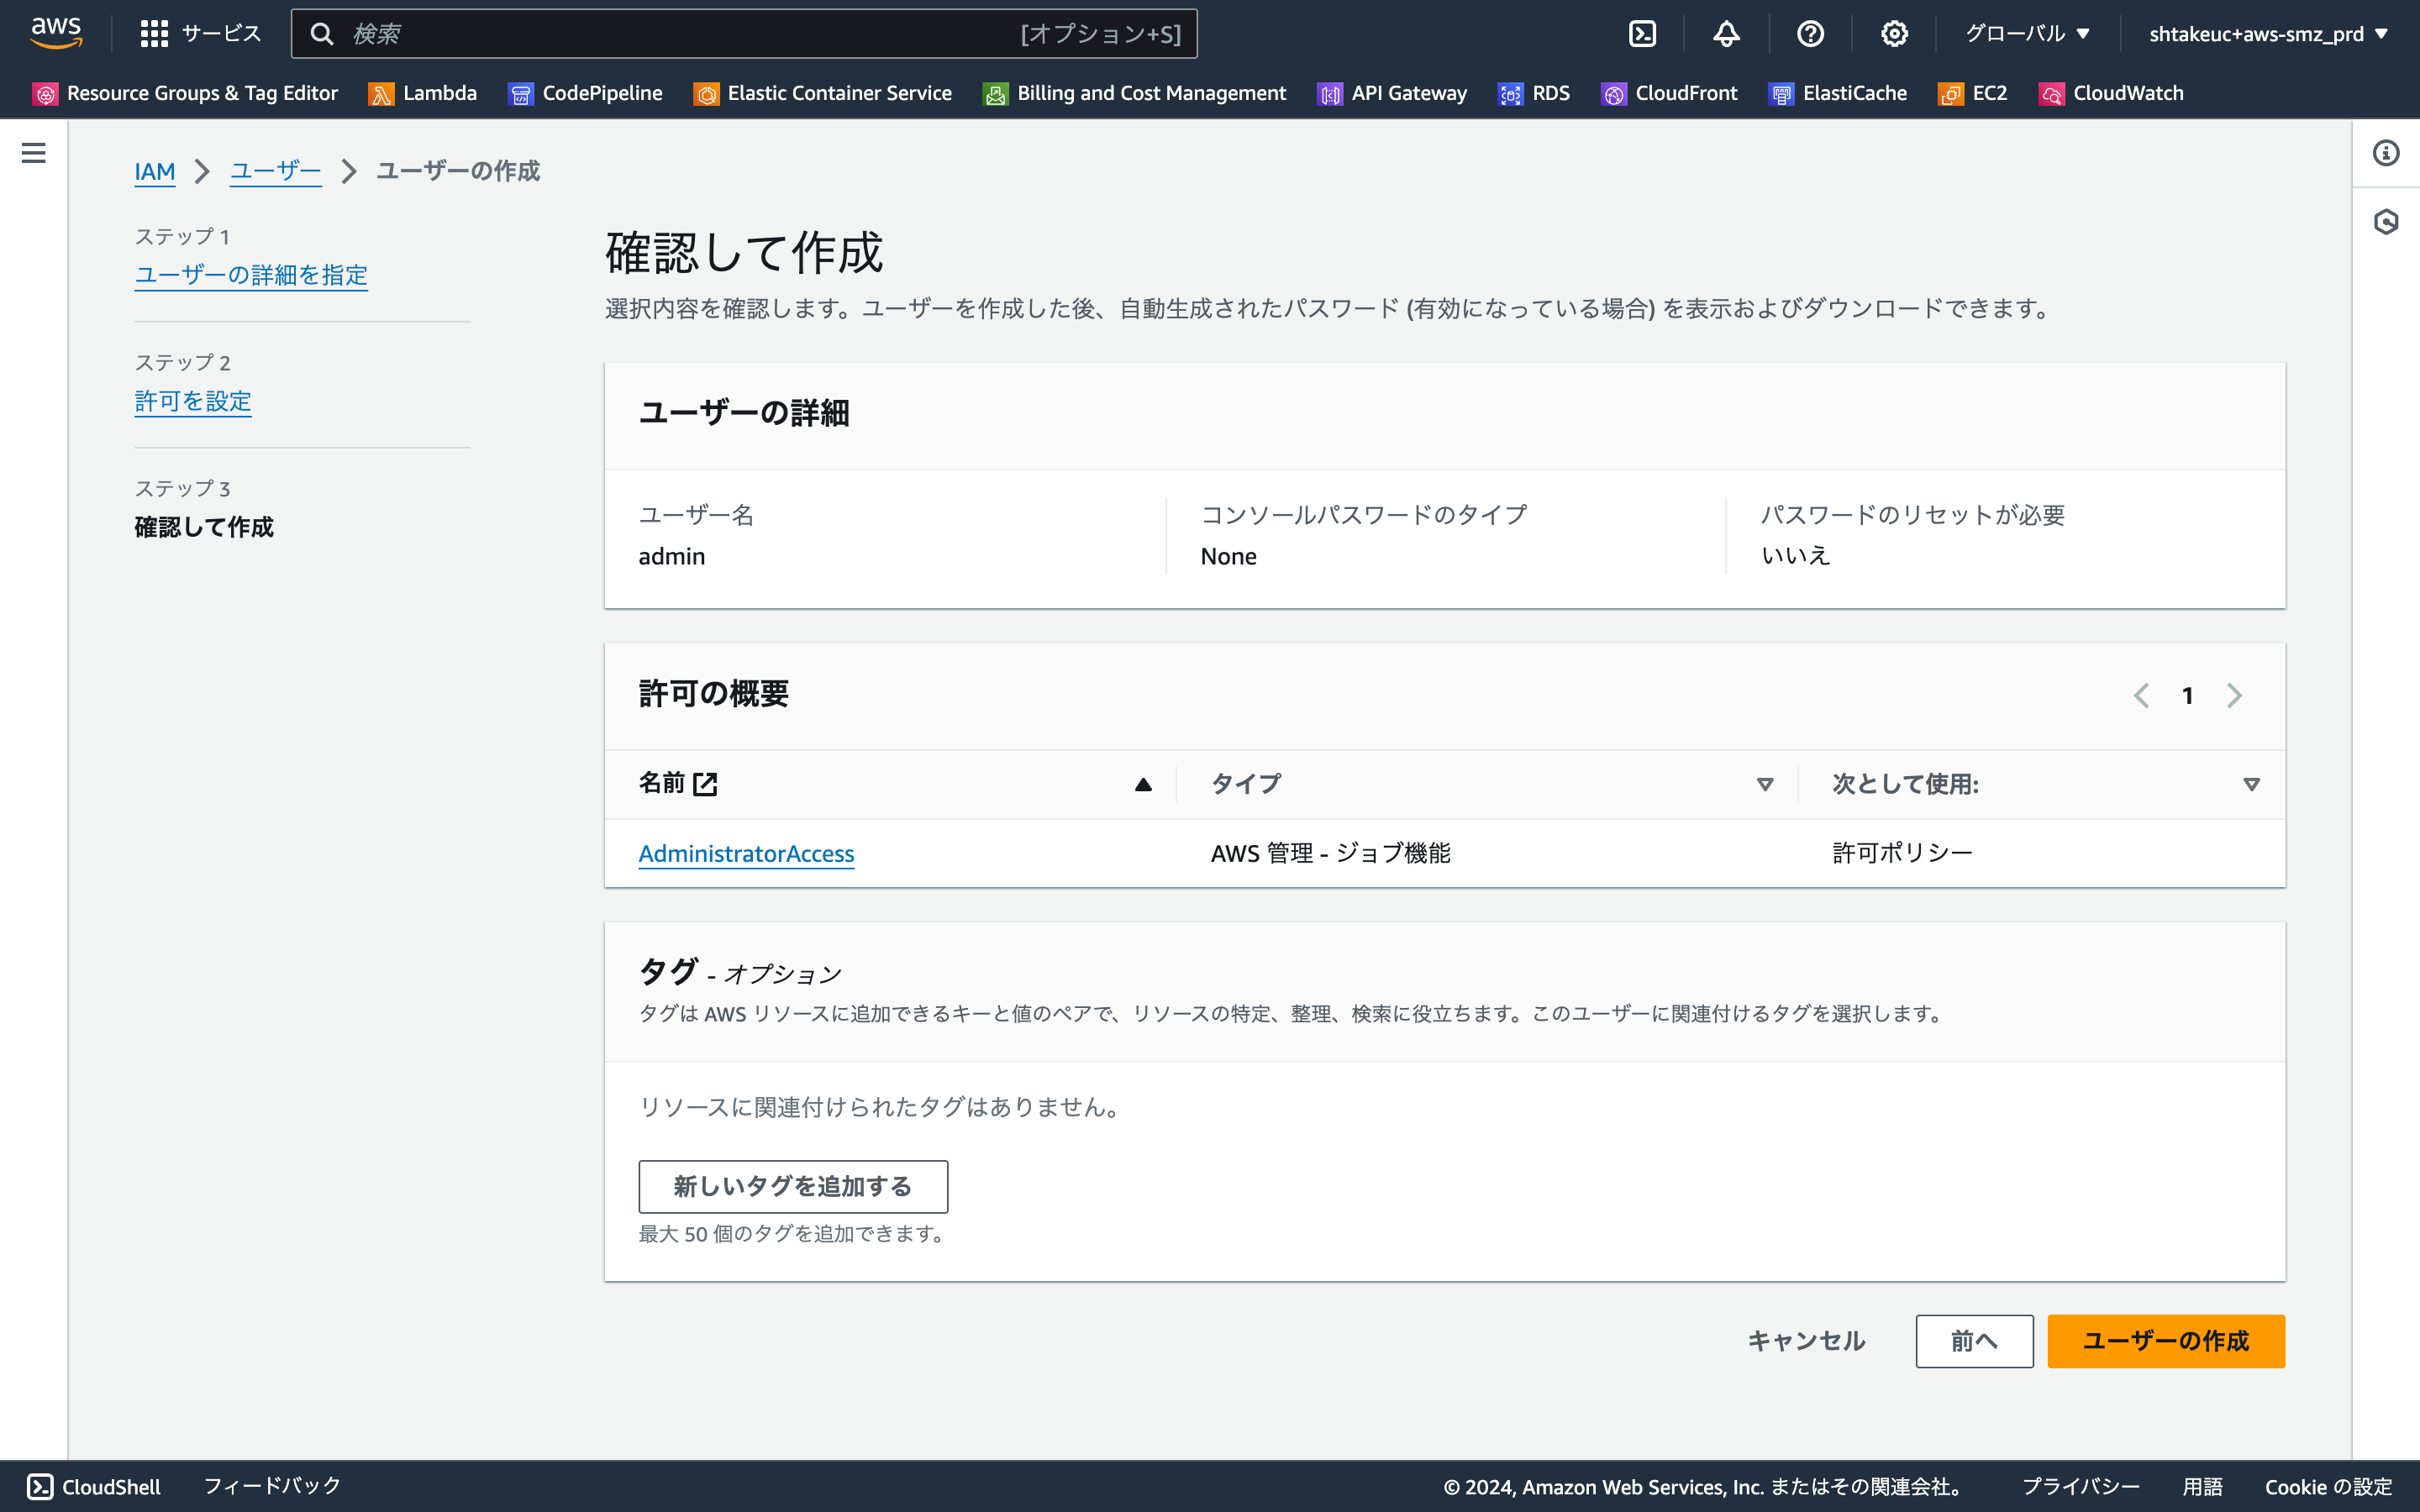Open the API Gateway shortcut

[x=1393, y=93]
